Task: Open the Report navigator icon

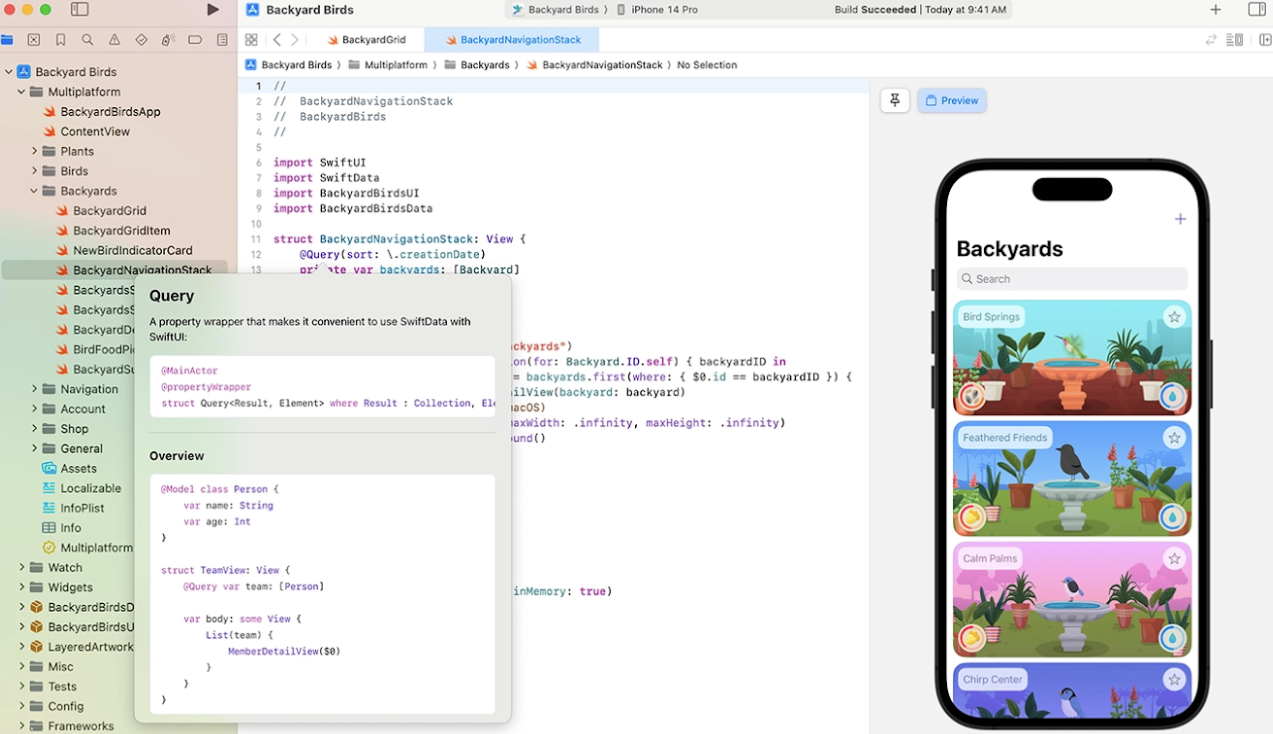Action: [222, 40]
